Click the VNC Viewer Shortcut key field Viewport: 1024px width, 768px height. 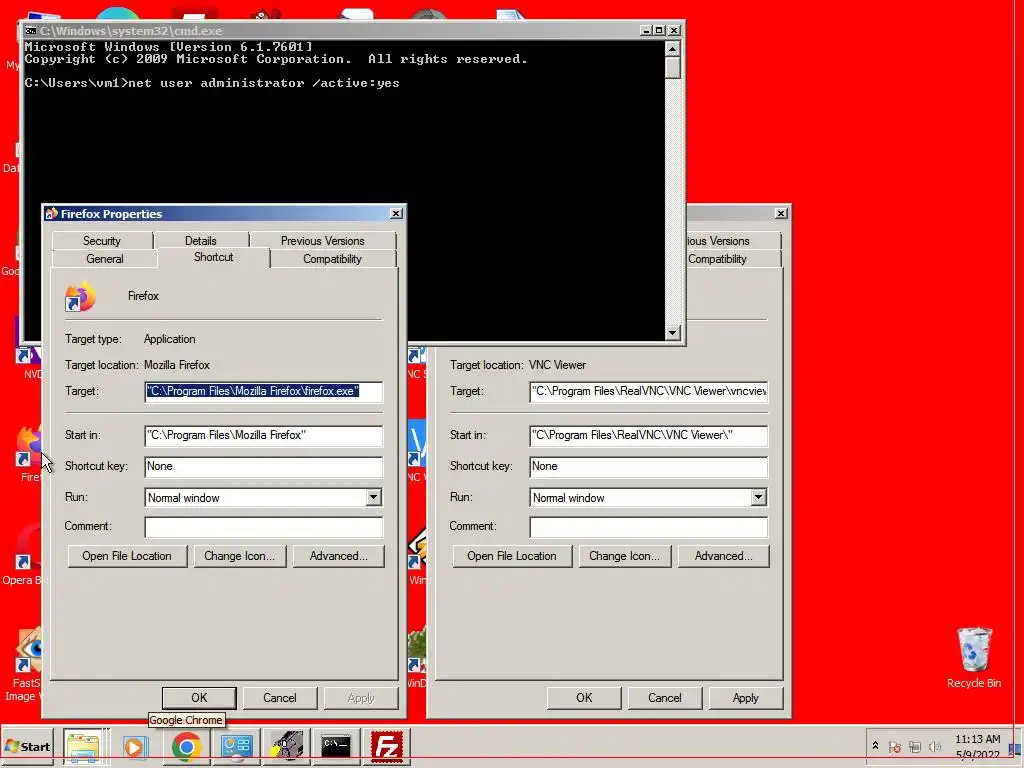pos(648,466)
